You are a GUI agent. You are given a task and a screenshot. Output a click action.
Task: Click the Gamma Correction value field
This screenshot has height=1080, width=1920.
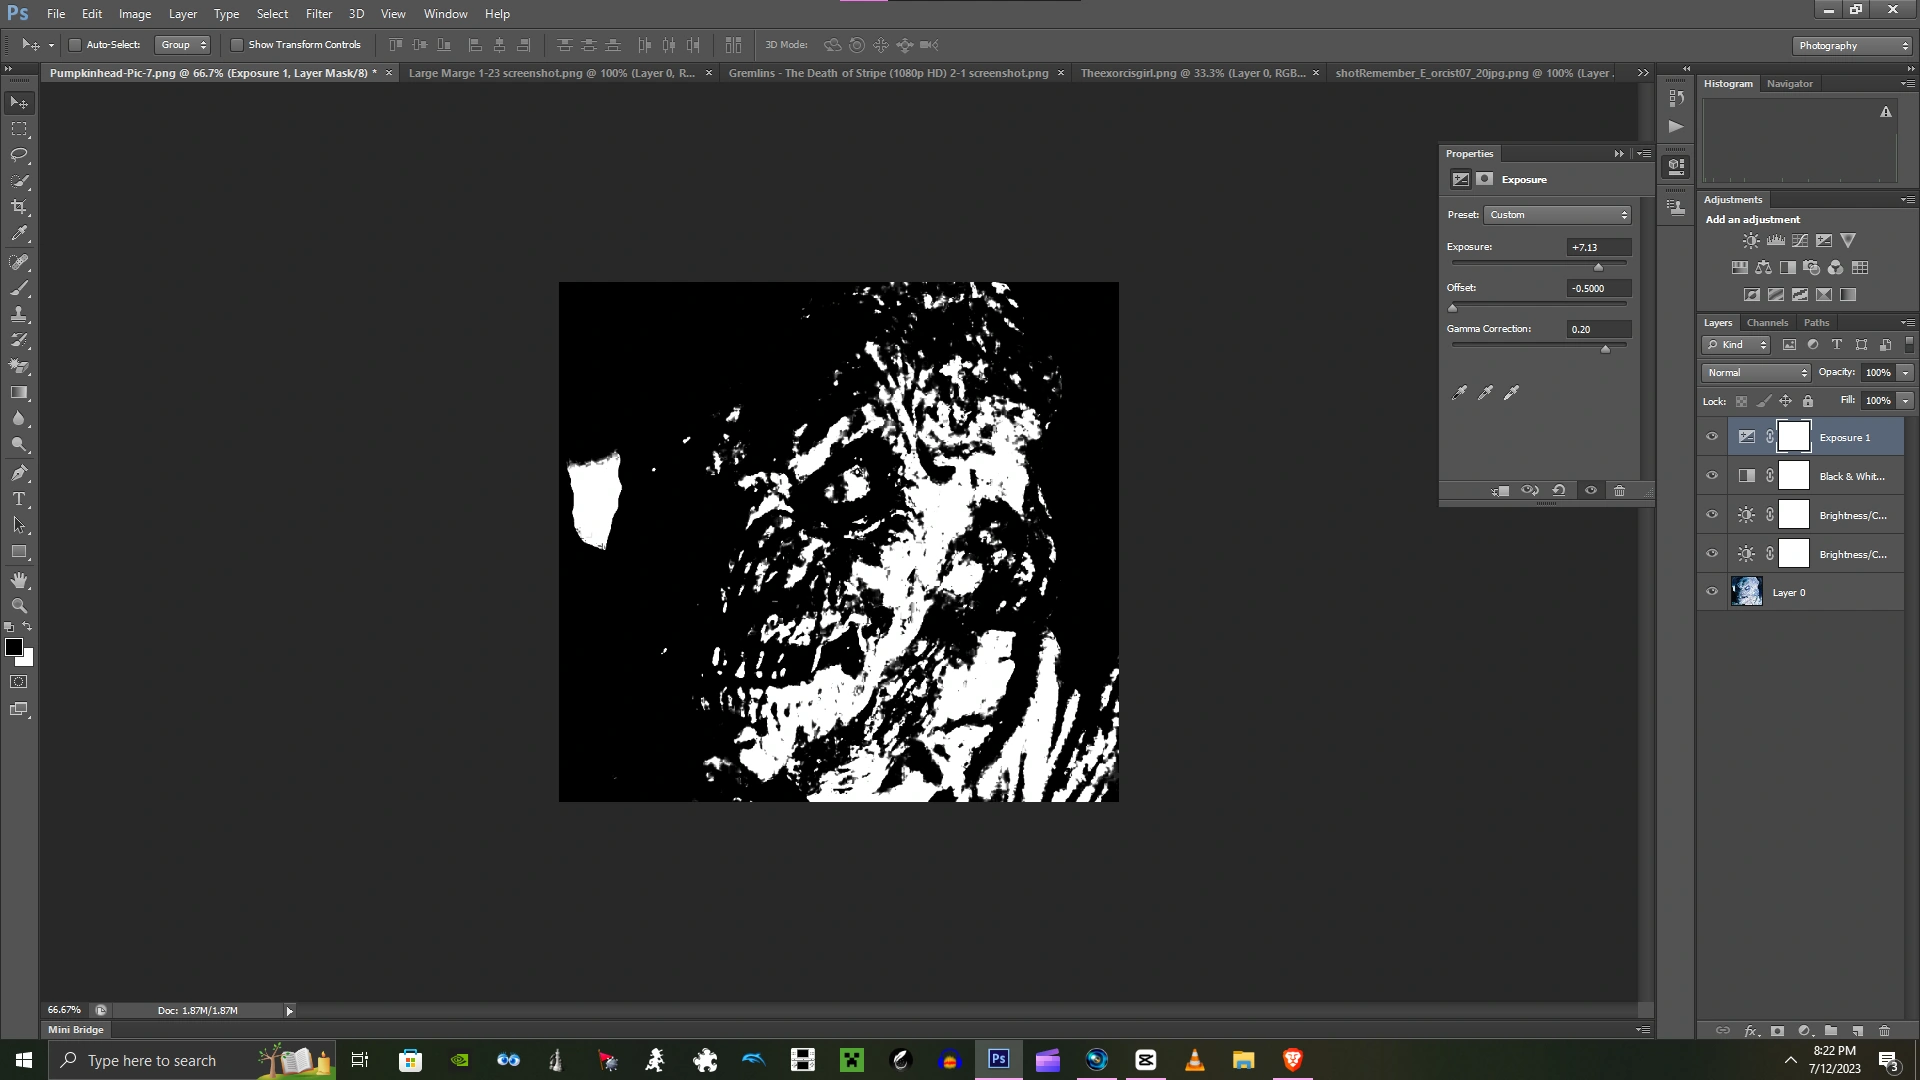pyautogui.click(x=1598, y=329)
